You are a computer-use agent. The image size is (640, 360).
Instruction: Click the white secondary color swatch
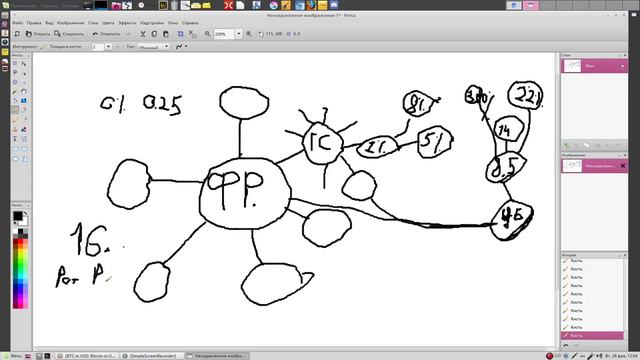point(24,222)
